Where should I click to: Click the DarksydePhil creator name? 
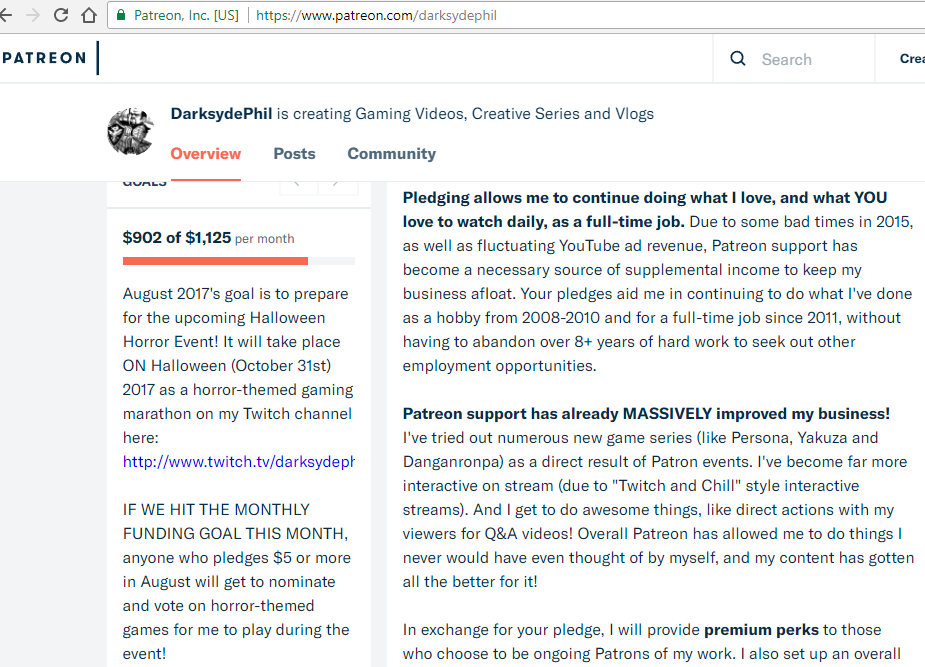coord(221,114)
